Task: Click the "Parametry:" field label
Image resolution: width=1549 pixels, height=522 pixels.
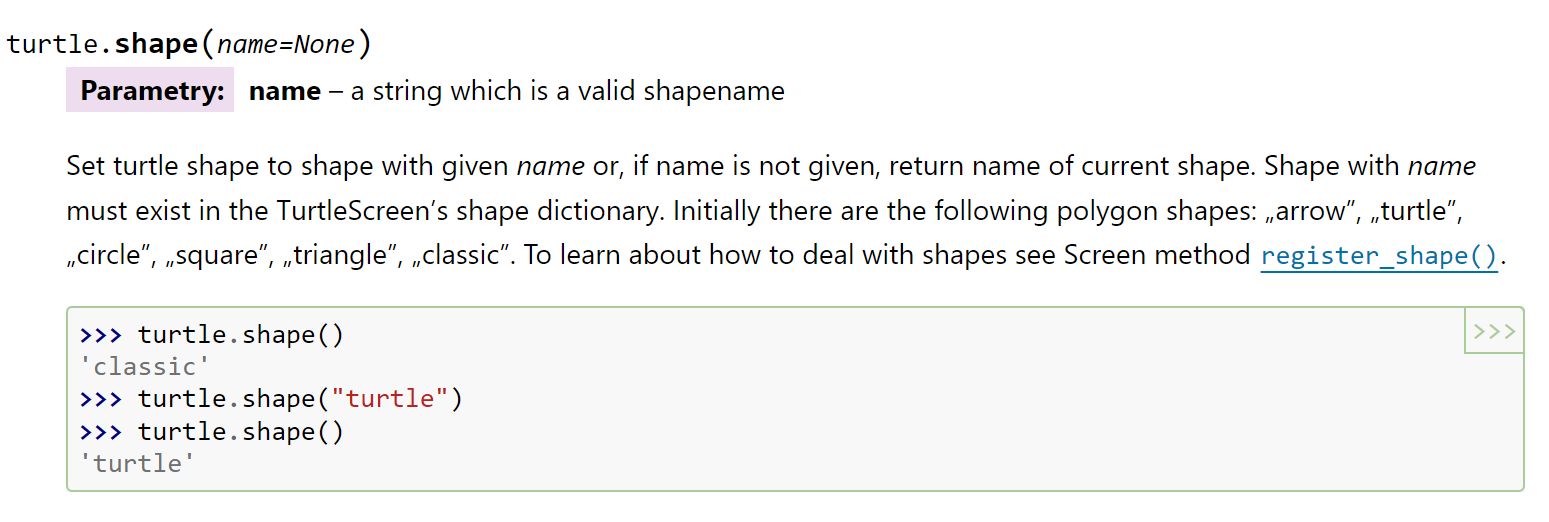Action: (151, 91)
